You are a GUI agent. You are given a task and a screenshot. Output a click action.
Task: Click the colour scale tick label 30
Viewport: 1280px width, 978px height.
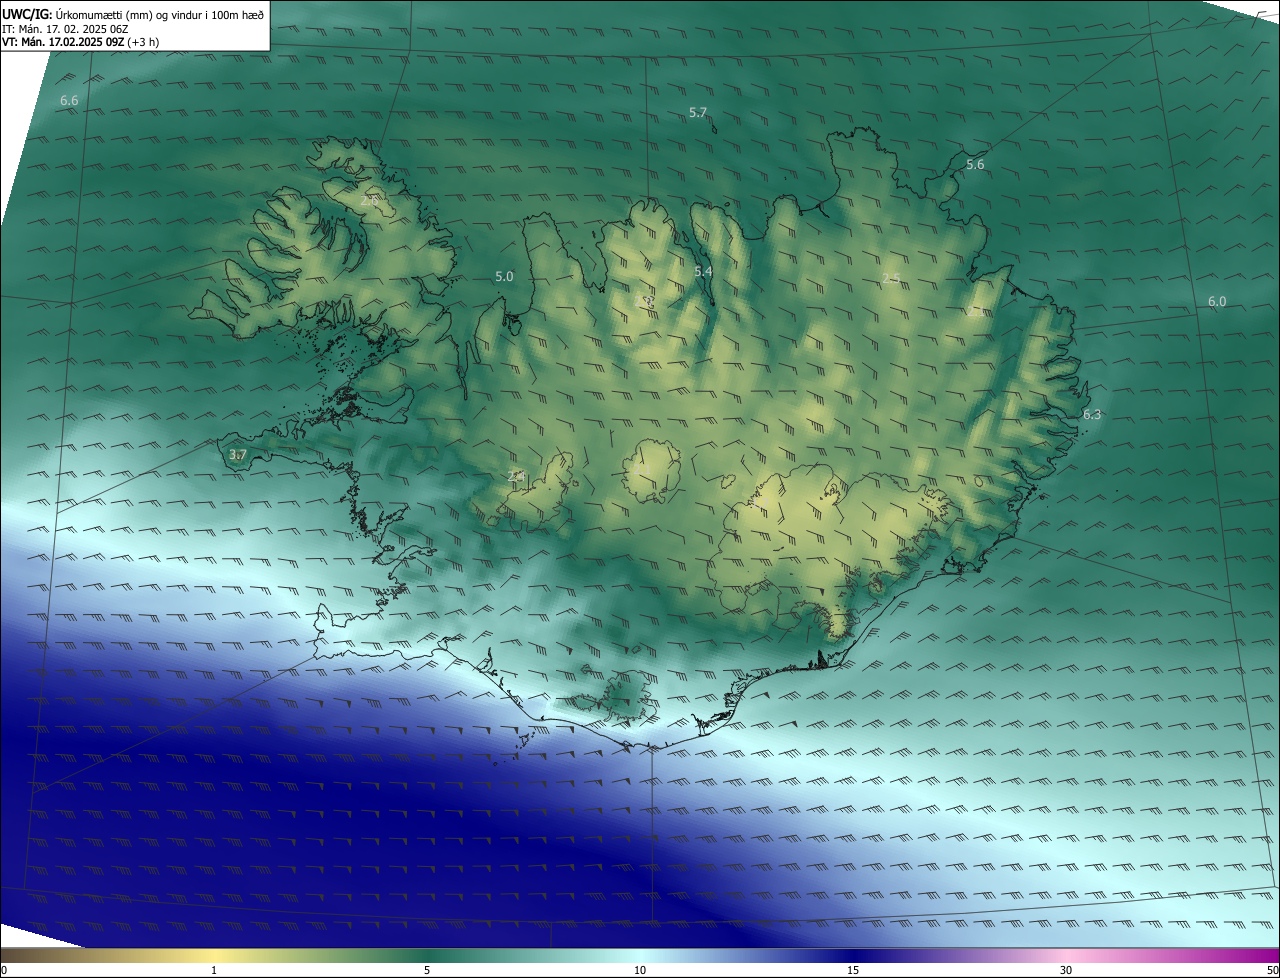tap(1066, 970)
